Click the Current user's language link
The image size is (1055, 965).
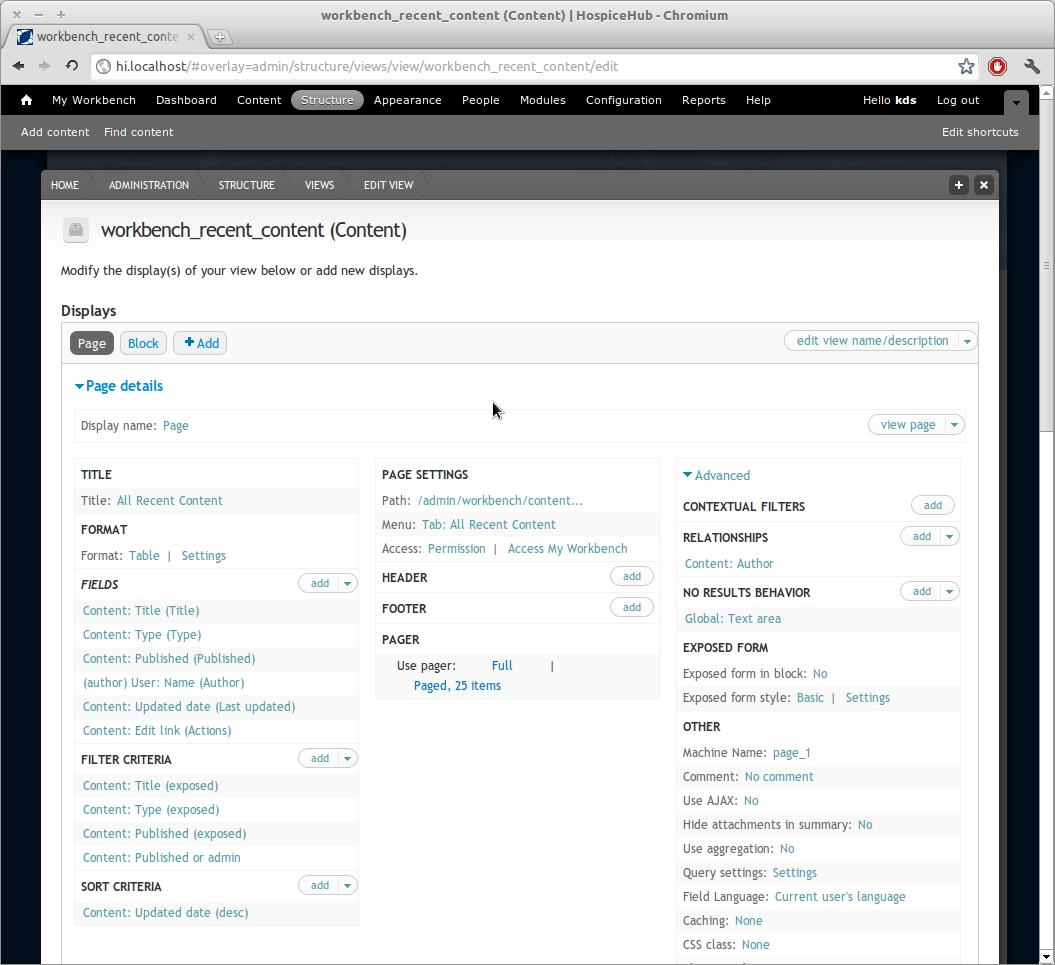coord(840,897)
